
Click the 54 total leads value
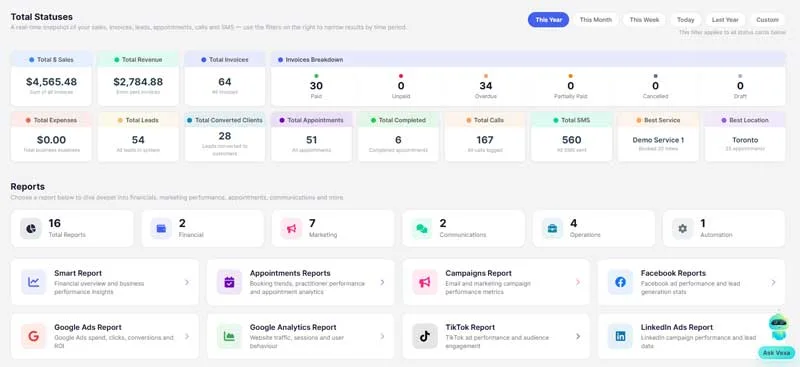click(x=138, y=140)
